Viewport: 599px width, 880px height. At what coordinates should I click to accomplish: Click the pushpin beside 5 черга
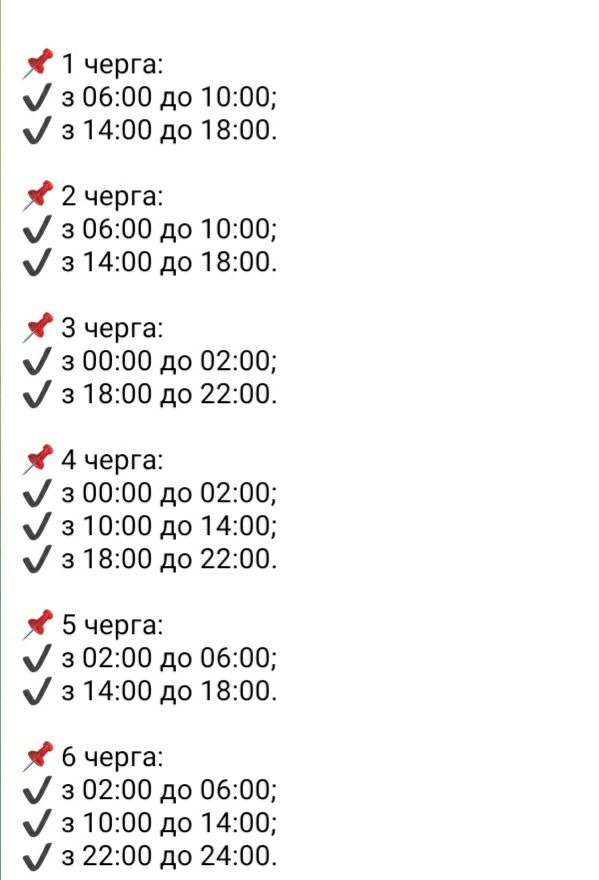38,625
